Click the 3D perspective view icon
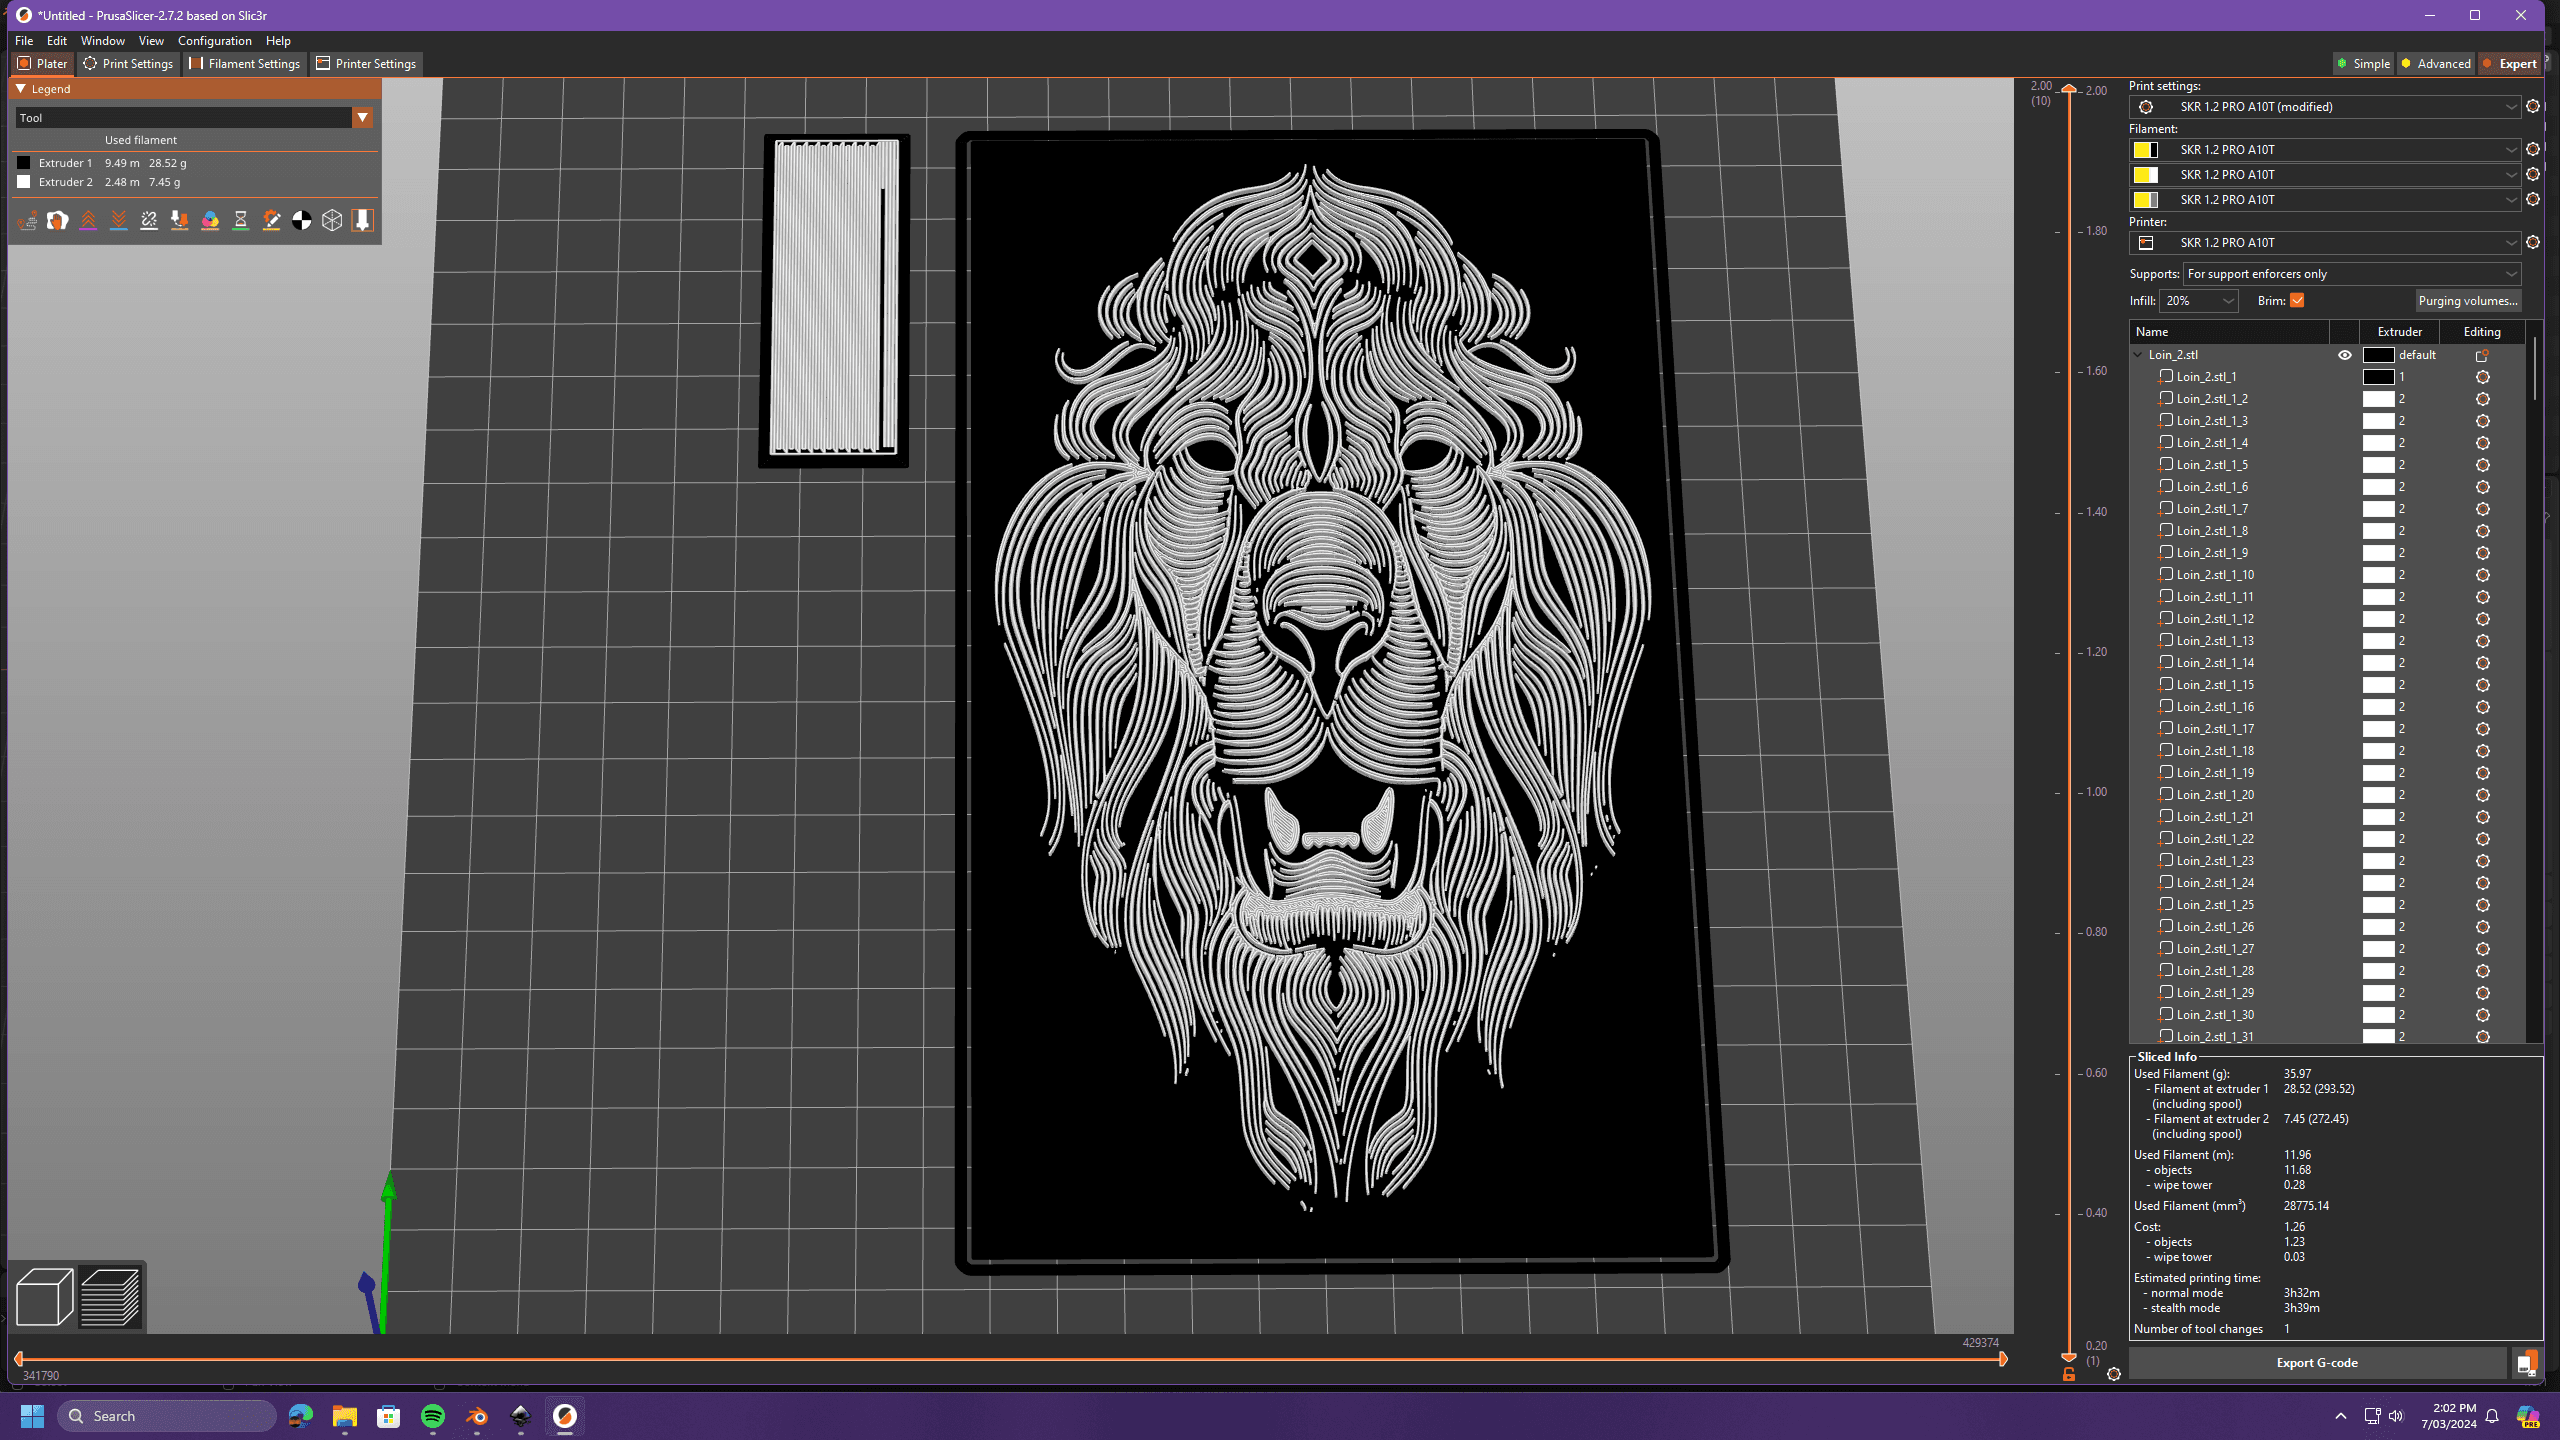This screenshot has height=1440, width=2560. [x=42, y=1298]
